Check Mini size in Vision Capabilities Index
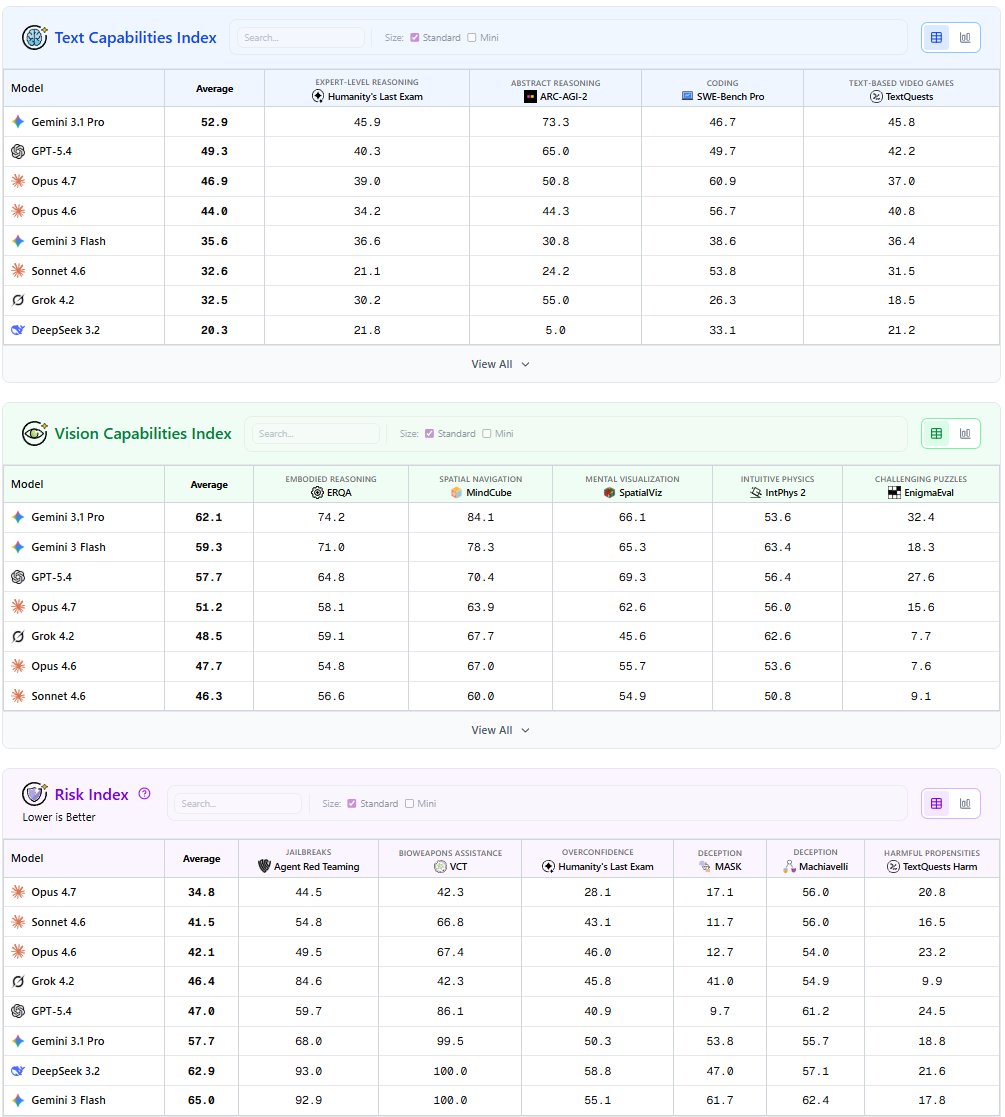 click(486, 433)
